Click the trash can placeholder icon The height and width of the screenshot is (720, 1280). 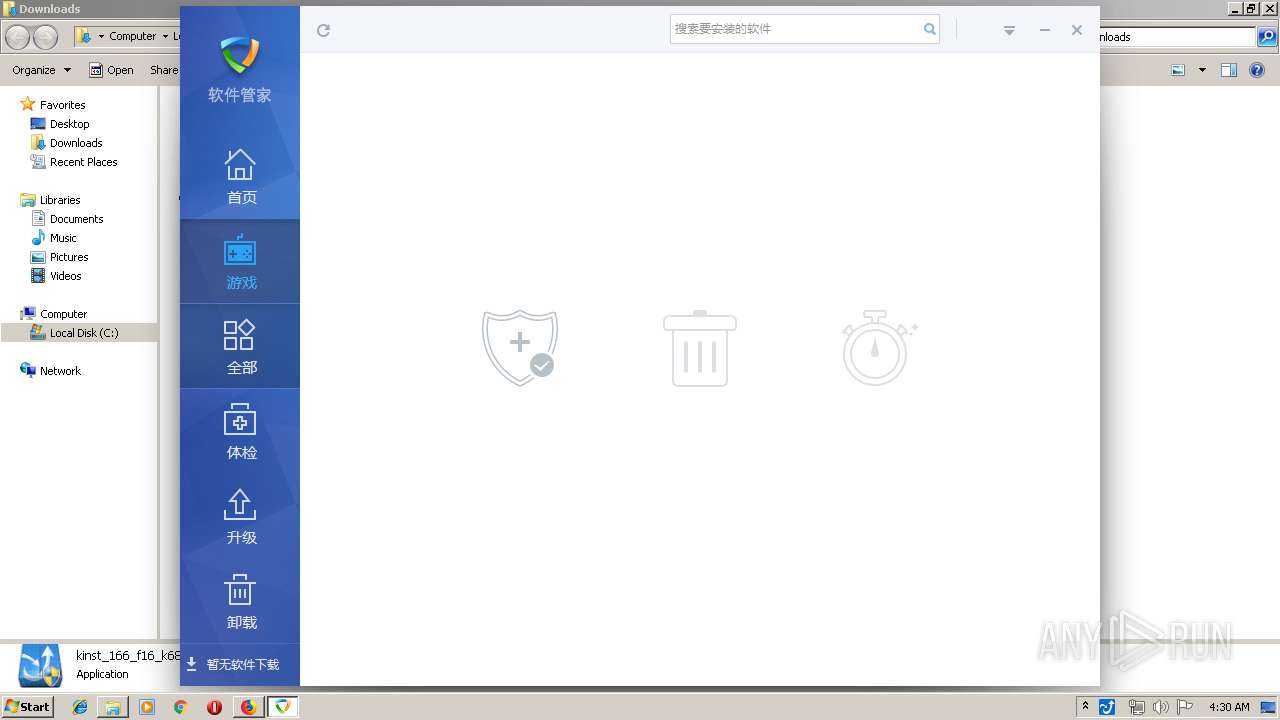pos(700,348)
